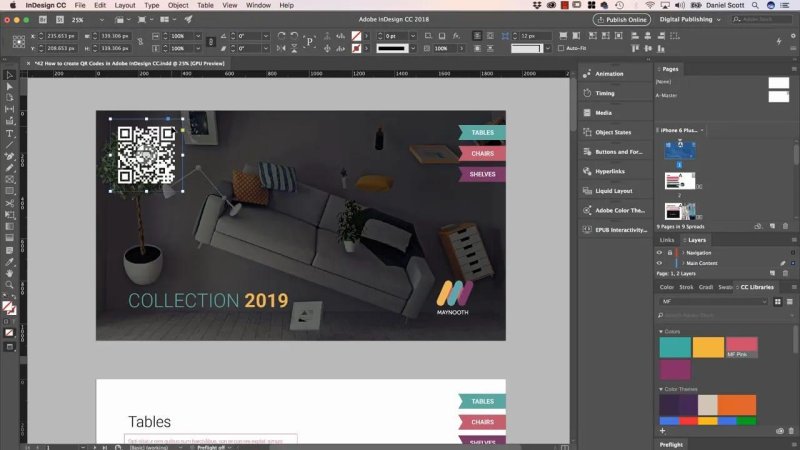
Task: Select the Zoom tool
Action: pos(9,285)
